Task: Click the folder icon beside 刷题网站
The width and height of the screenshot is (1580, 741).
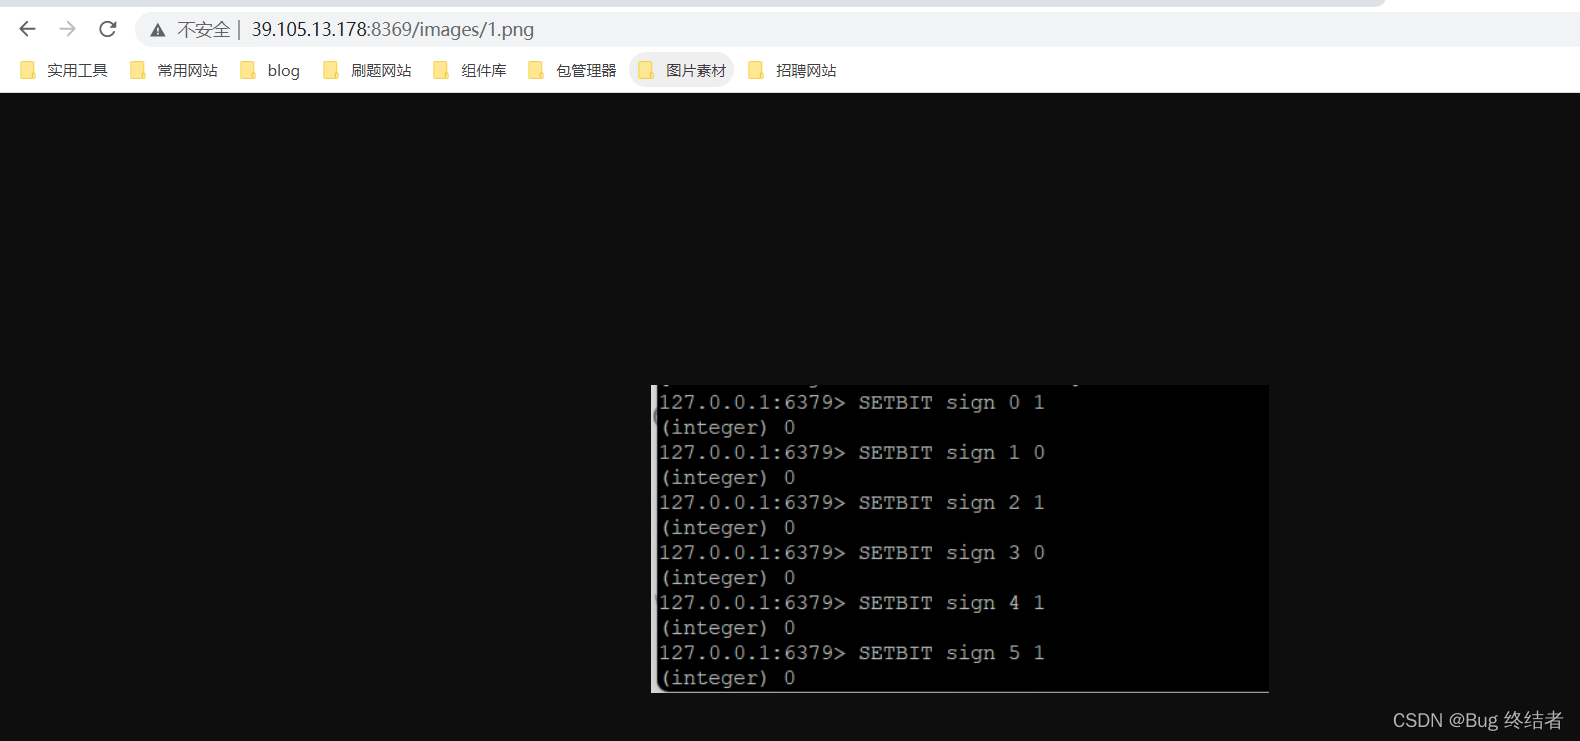Action: tap(331, 70)
